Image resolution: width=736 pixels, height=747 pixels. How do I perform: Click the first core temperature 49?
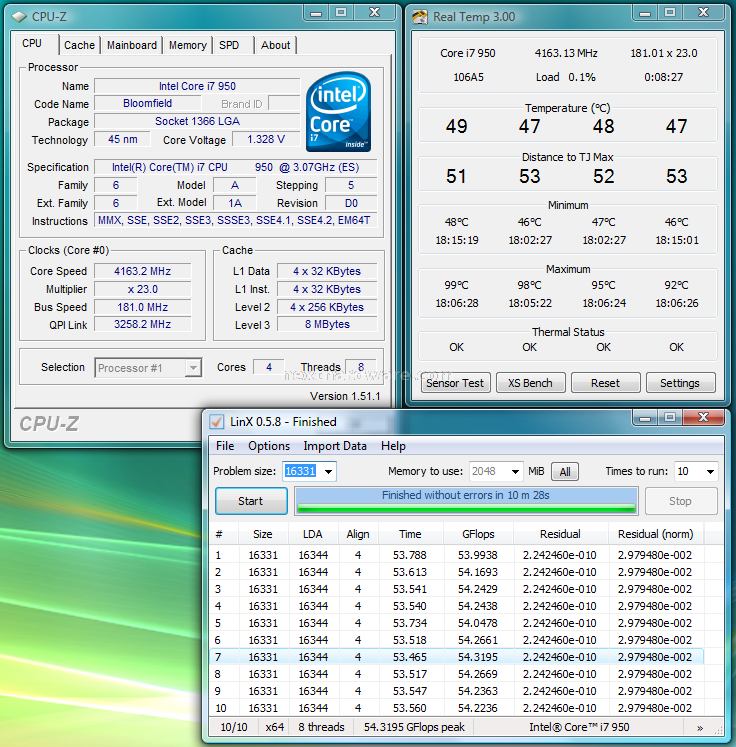[x=456, y=126]
